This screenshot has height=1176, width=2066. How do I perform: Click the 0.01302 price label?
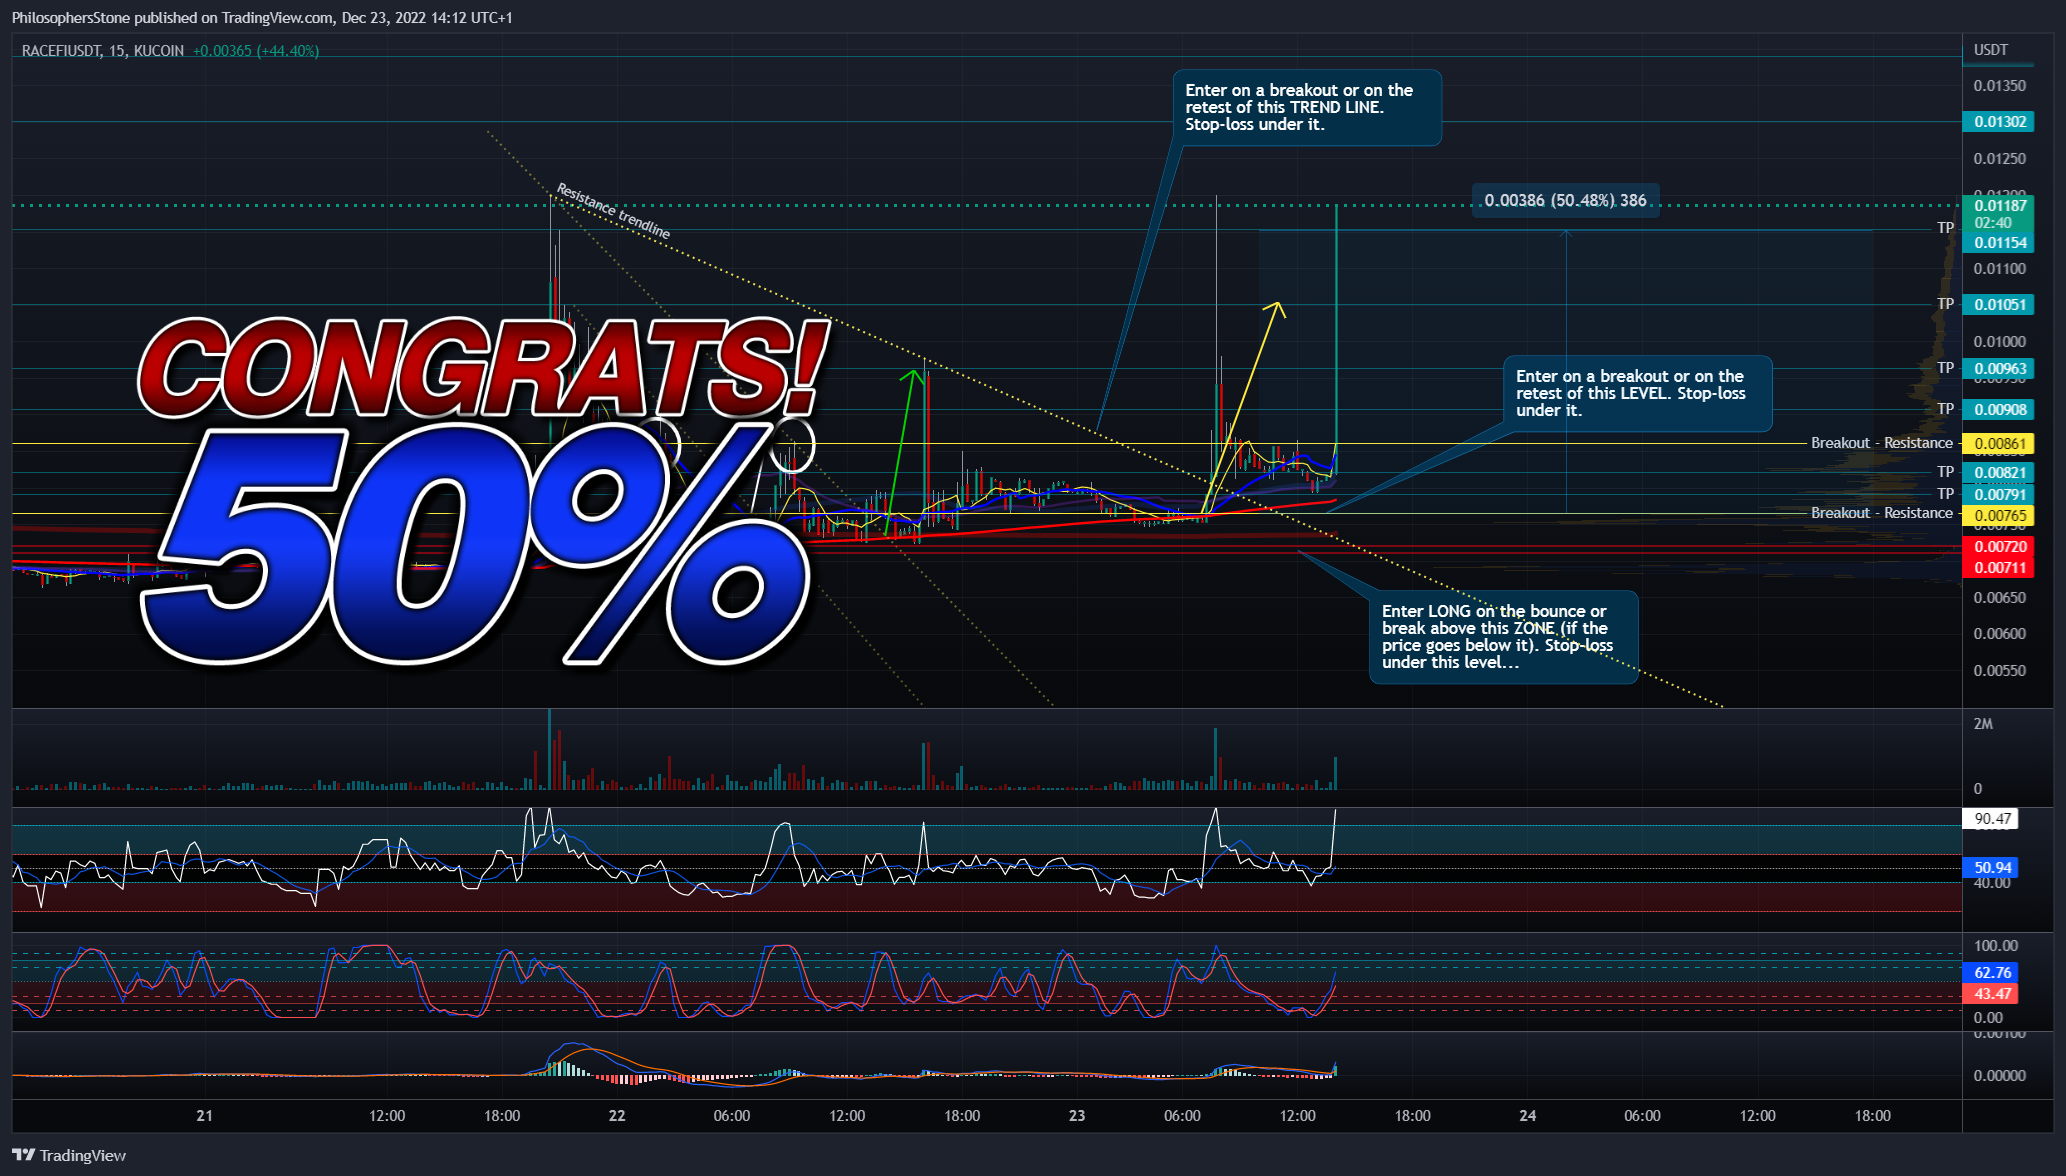[x=1999, y=122]
